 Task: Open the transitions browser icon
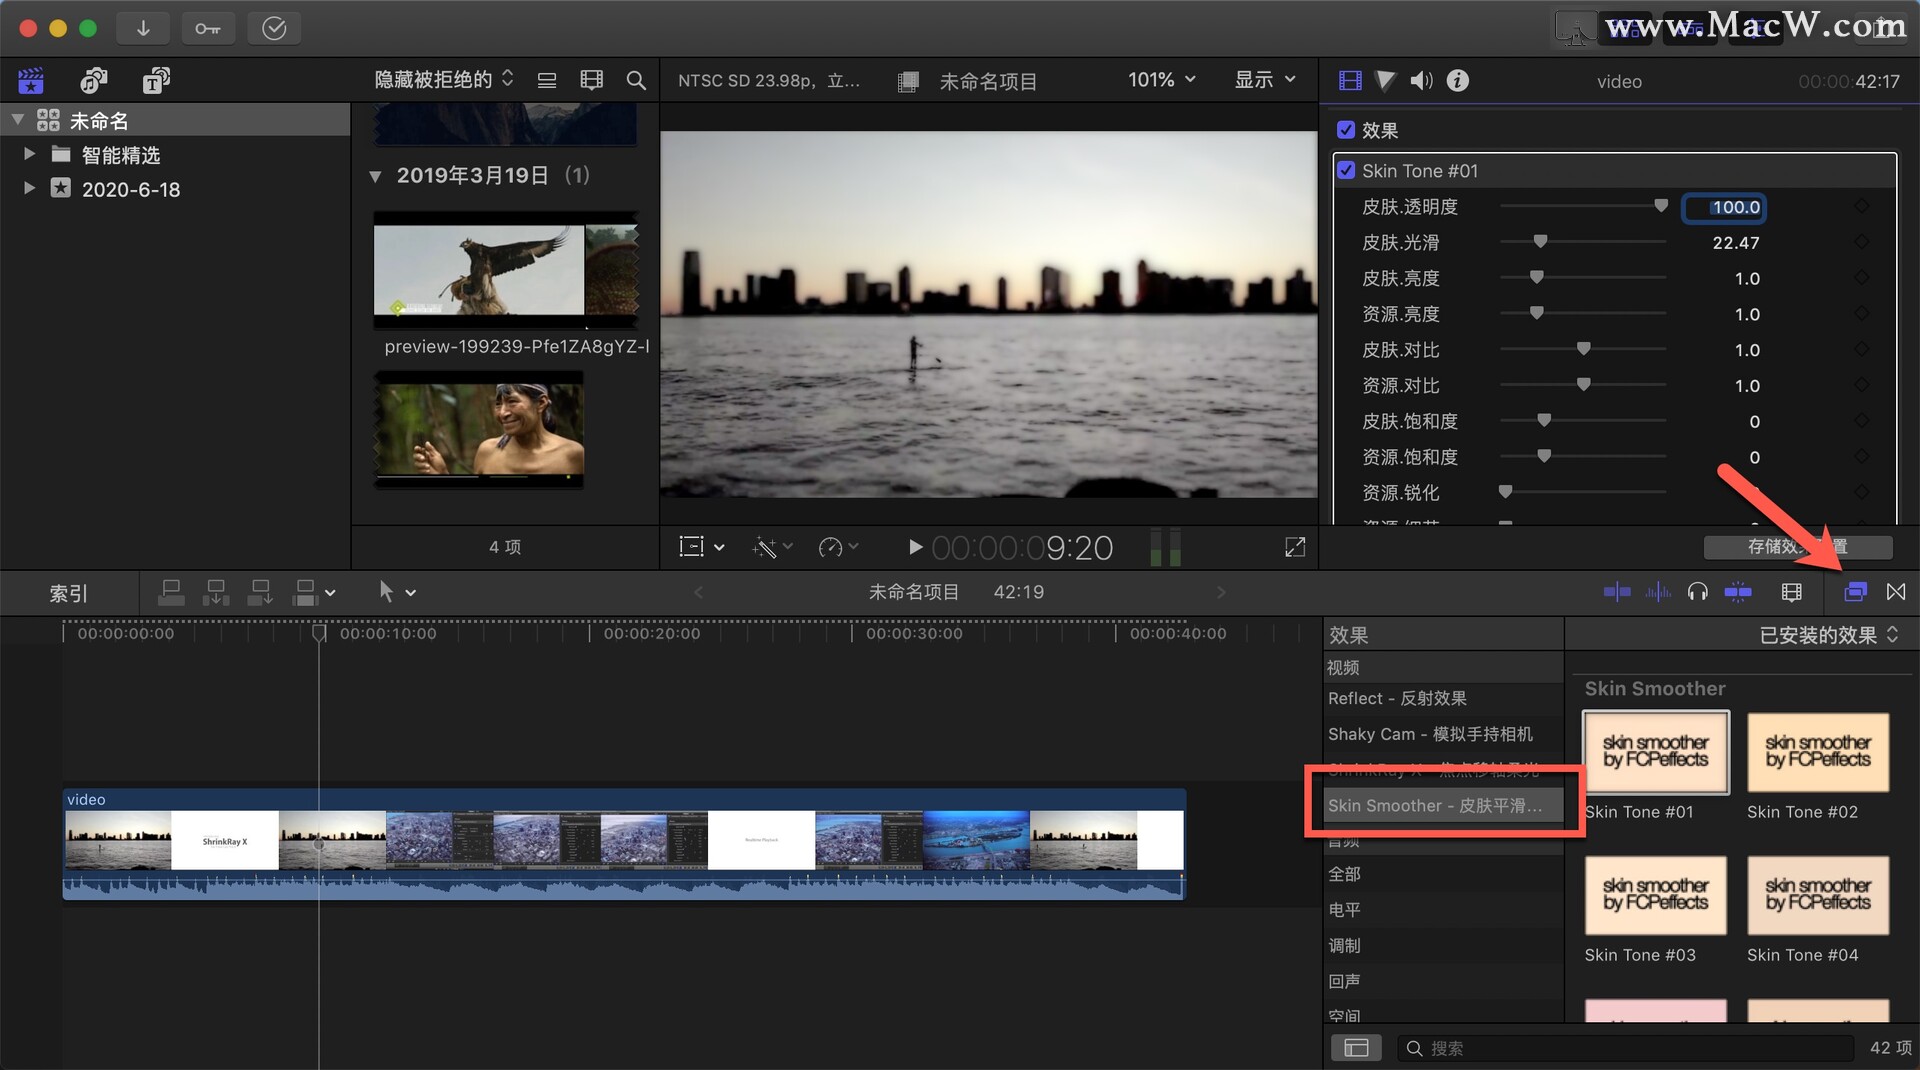pos(1896,592)
